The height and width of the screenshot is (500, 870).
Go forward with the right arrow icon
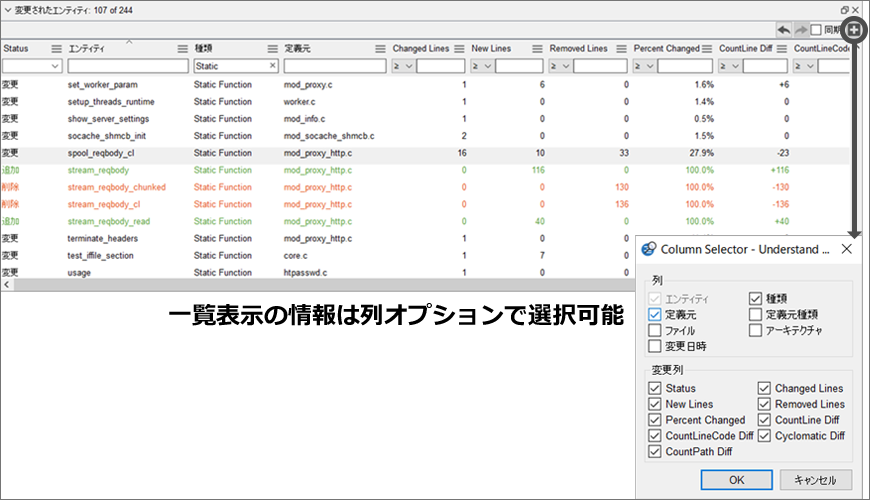coord(801,30)
